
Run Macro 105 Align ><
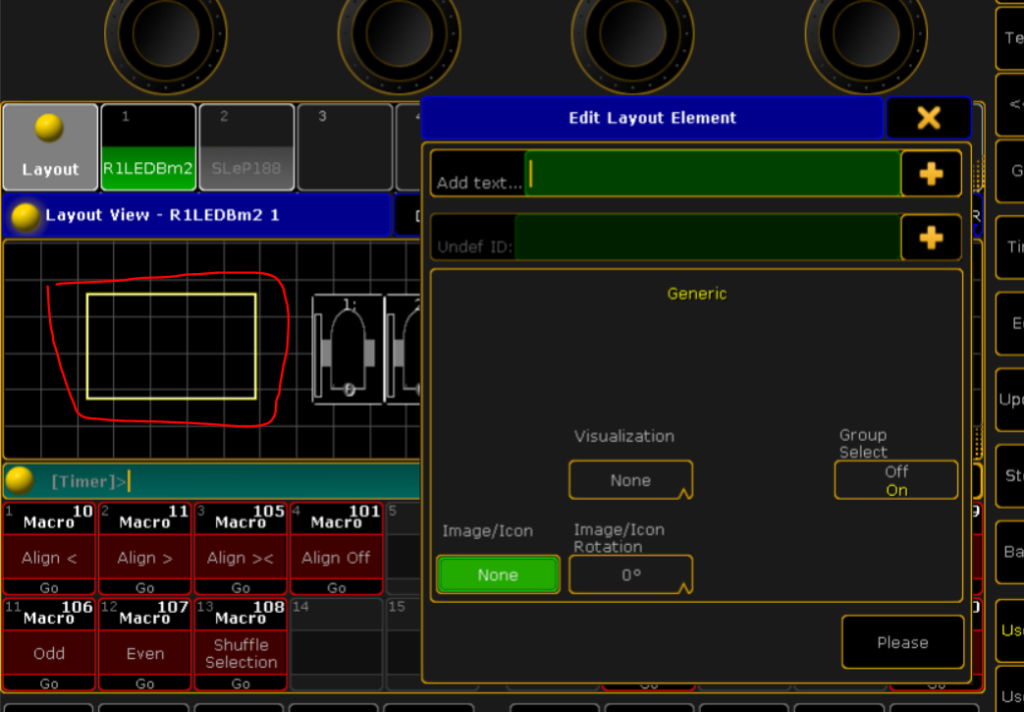coord(240,549)
